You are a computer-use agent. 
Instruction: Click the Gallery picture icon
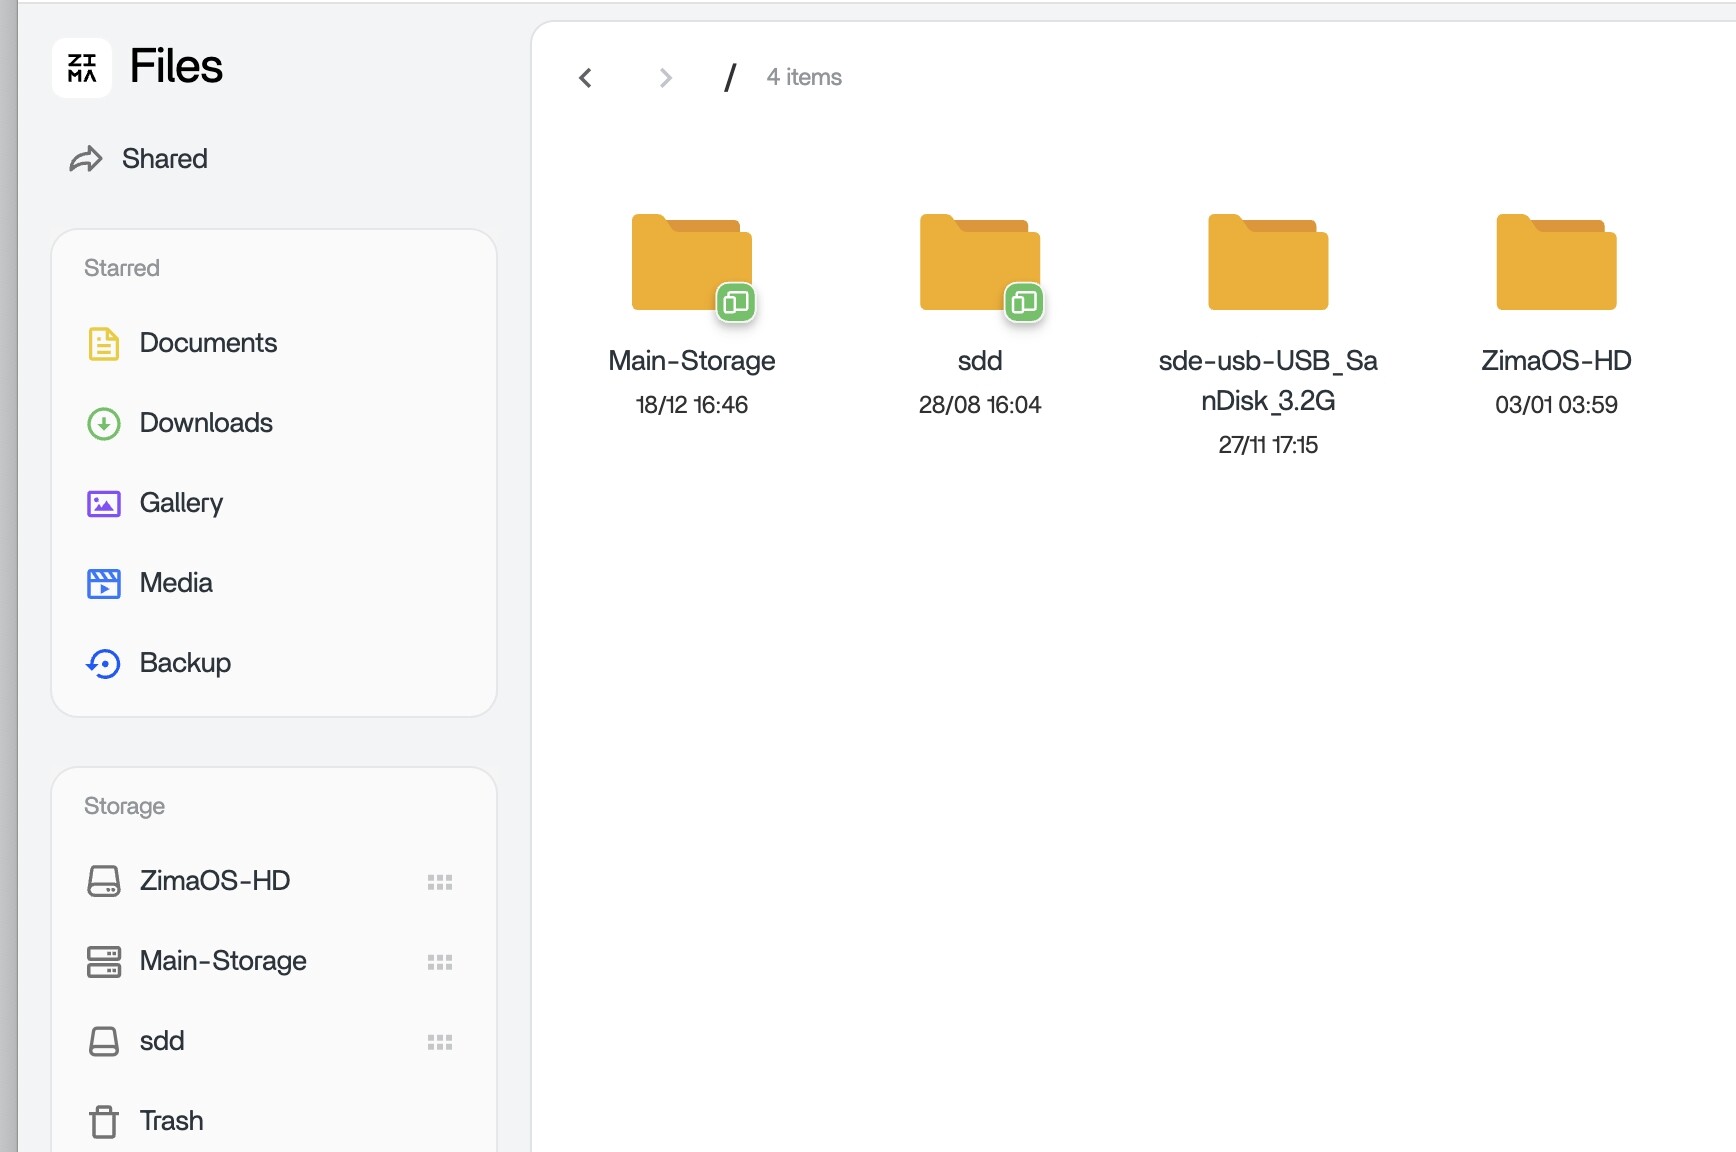point(104,504)
